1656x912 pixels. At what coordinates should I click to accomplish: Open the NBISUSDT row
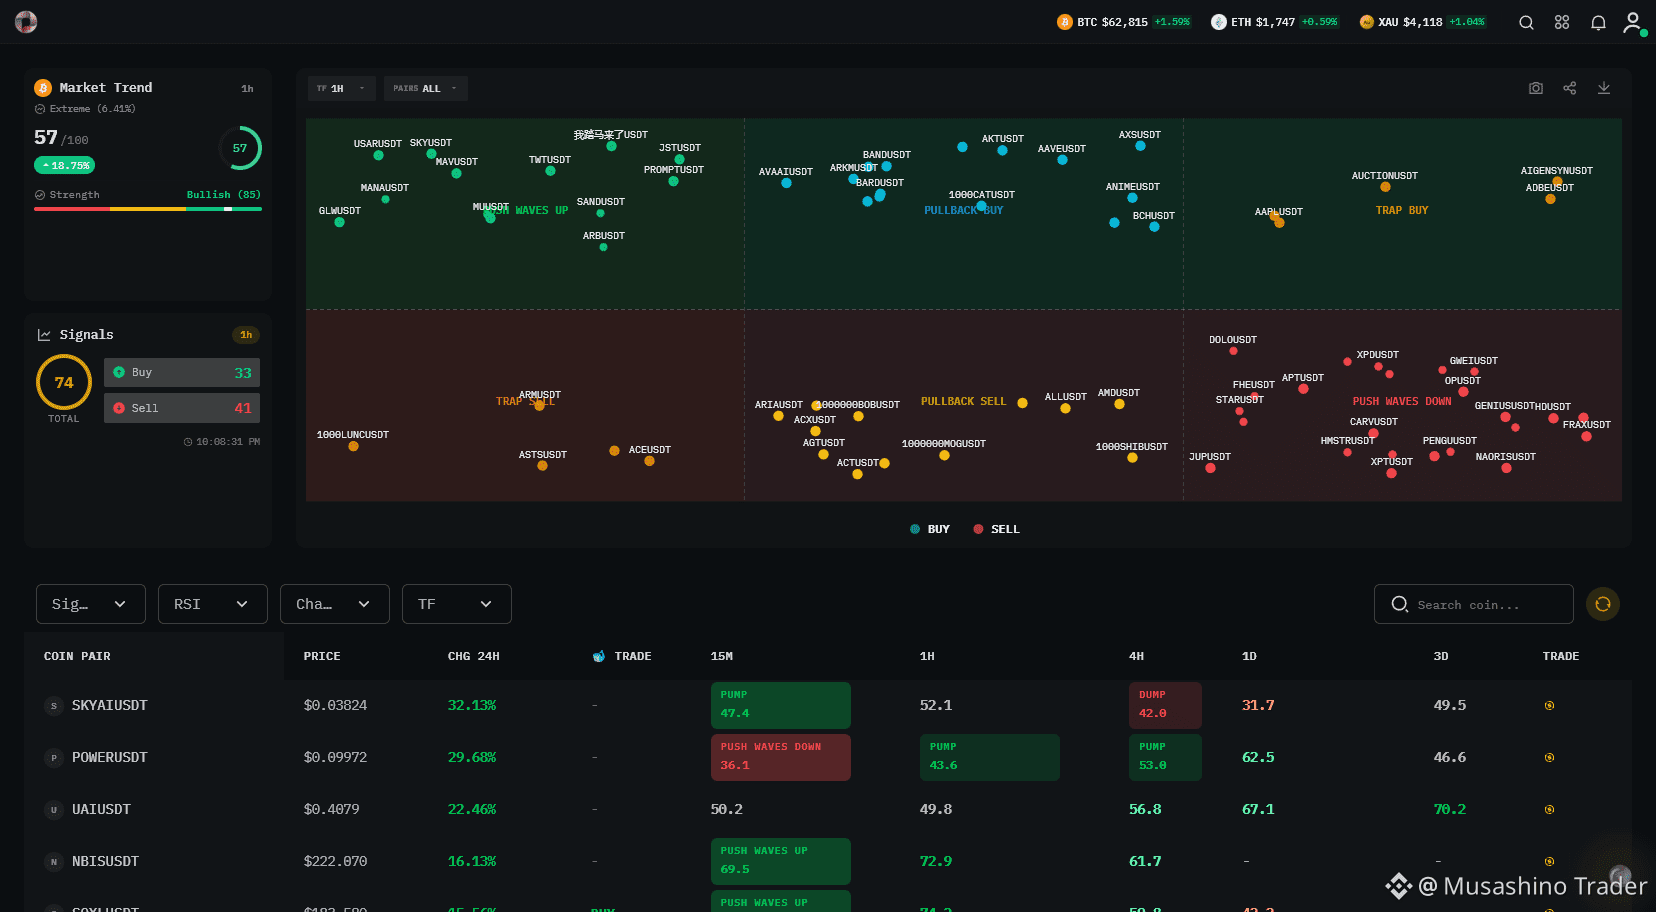(828, 861)
